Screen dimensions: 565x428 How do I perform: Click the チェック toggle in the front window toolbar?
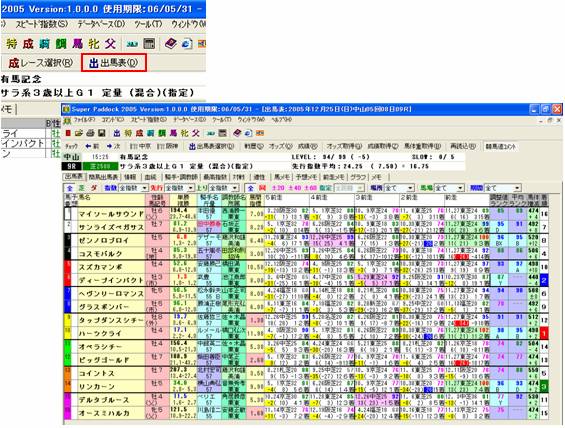(x=71, y=147)
